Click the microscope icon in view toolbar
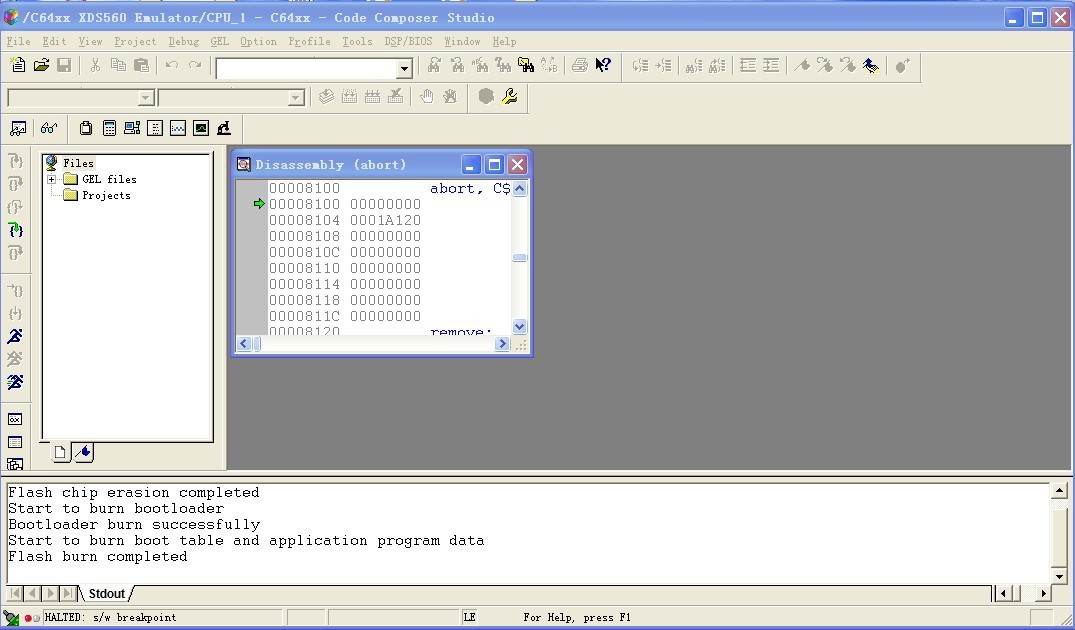Viewport: 1075px width, 630px height. pyautogui.click(x=224, y=128)
